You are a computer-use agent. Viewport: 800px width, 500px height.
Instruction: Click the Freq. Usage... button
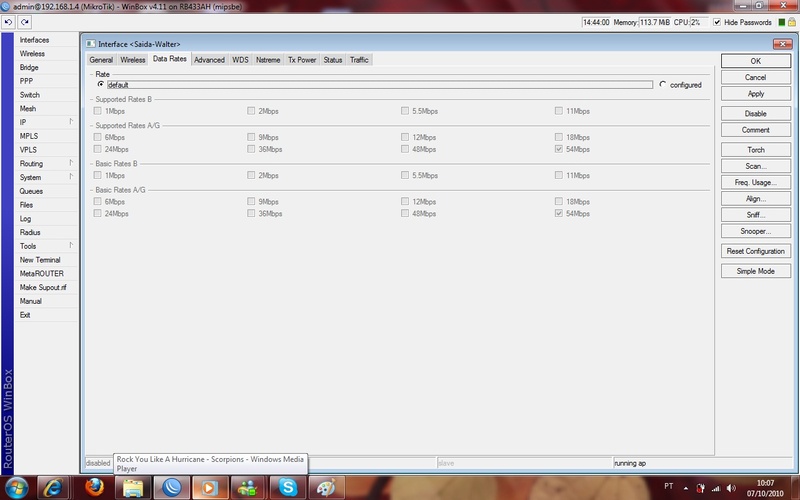pos(756,182)
